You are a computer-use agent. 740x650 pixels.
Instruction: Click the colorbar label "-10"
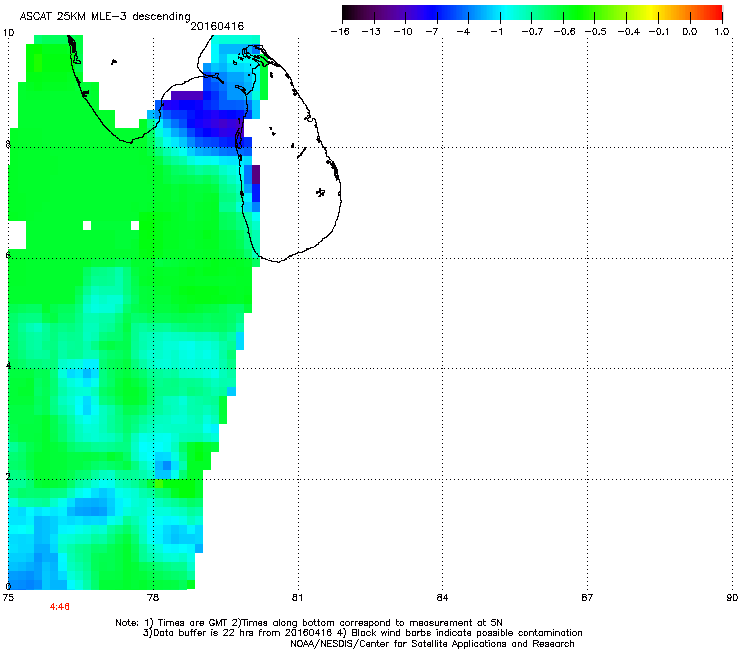point(403,32)
